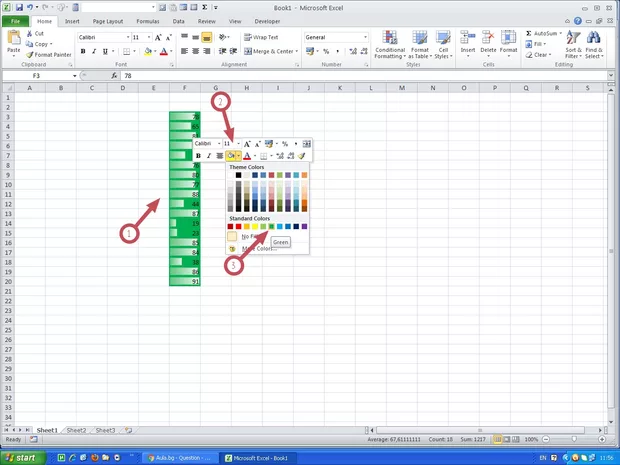The height and width of the screenshot is (465, 620).
Task: Click the Paste icon in Clipboard group
Action: pyautogui.click(x=14, y=38)
